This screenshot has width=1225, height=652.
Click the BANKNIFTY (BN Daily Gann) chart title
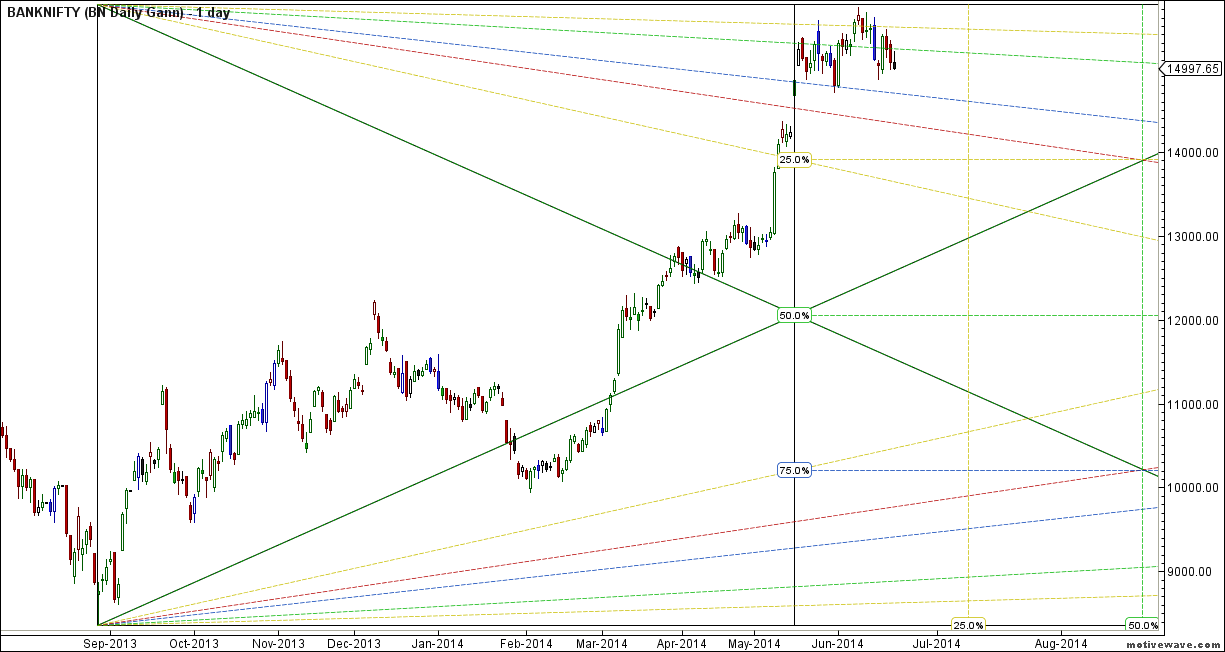click(118, 13)
